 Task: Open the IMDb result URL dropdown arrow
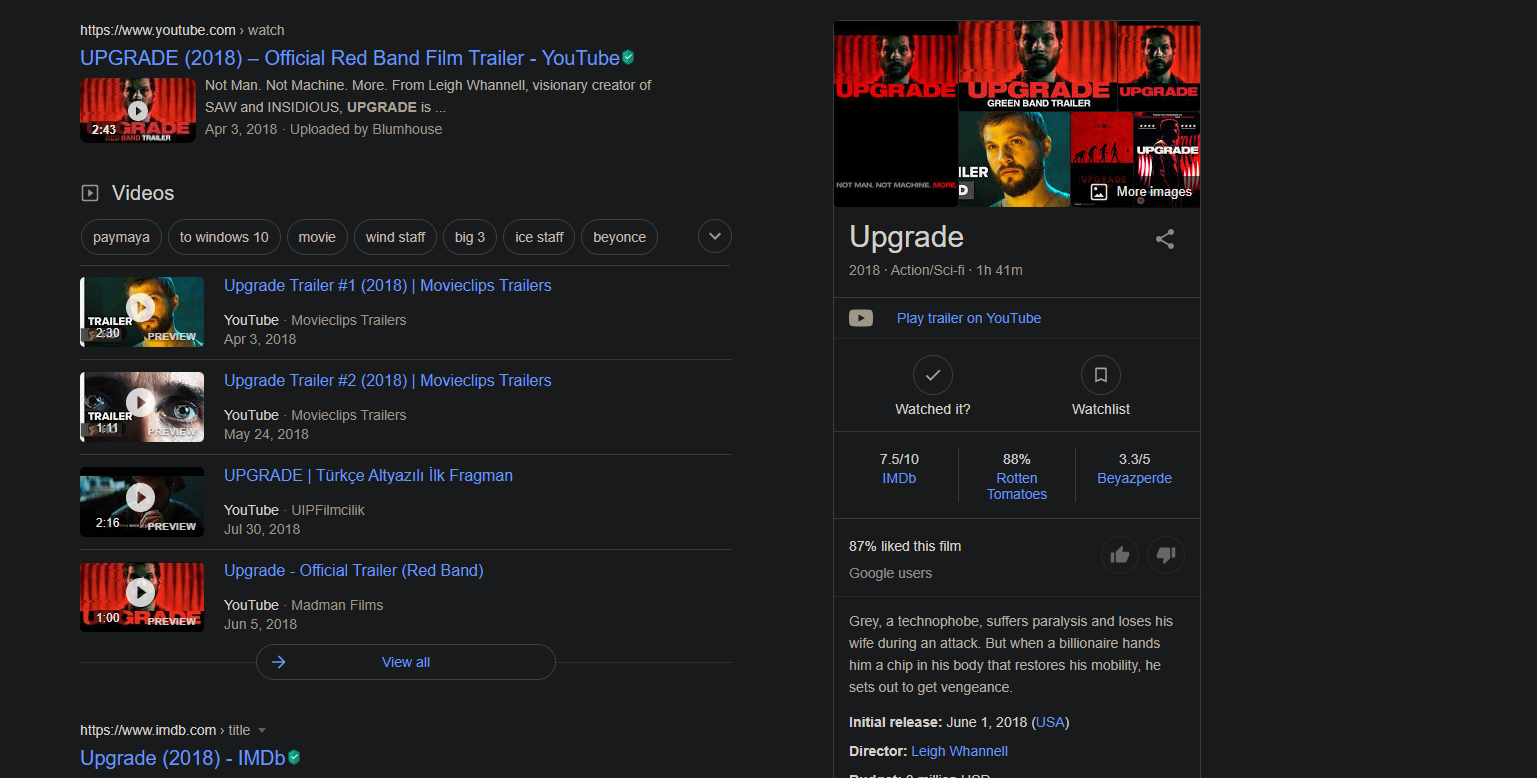(x=262, y=731)
